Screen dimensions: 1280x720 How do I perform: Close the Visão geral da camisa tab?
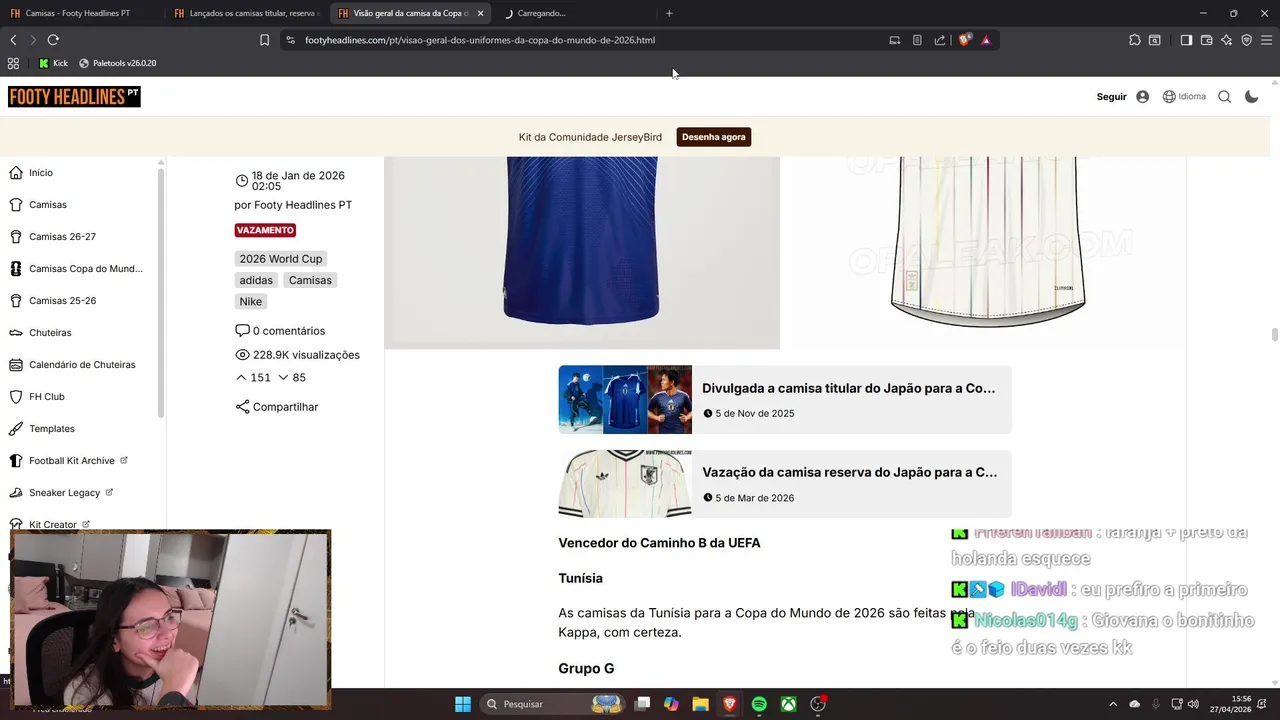(x=480, y=13)
